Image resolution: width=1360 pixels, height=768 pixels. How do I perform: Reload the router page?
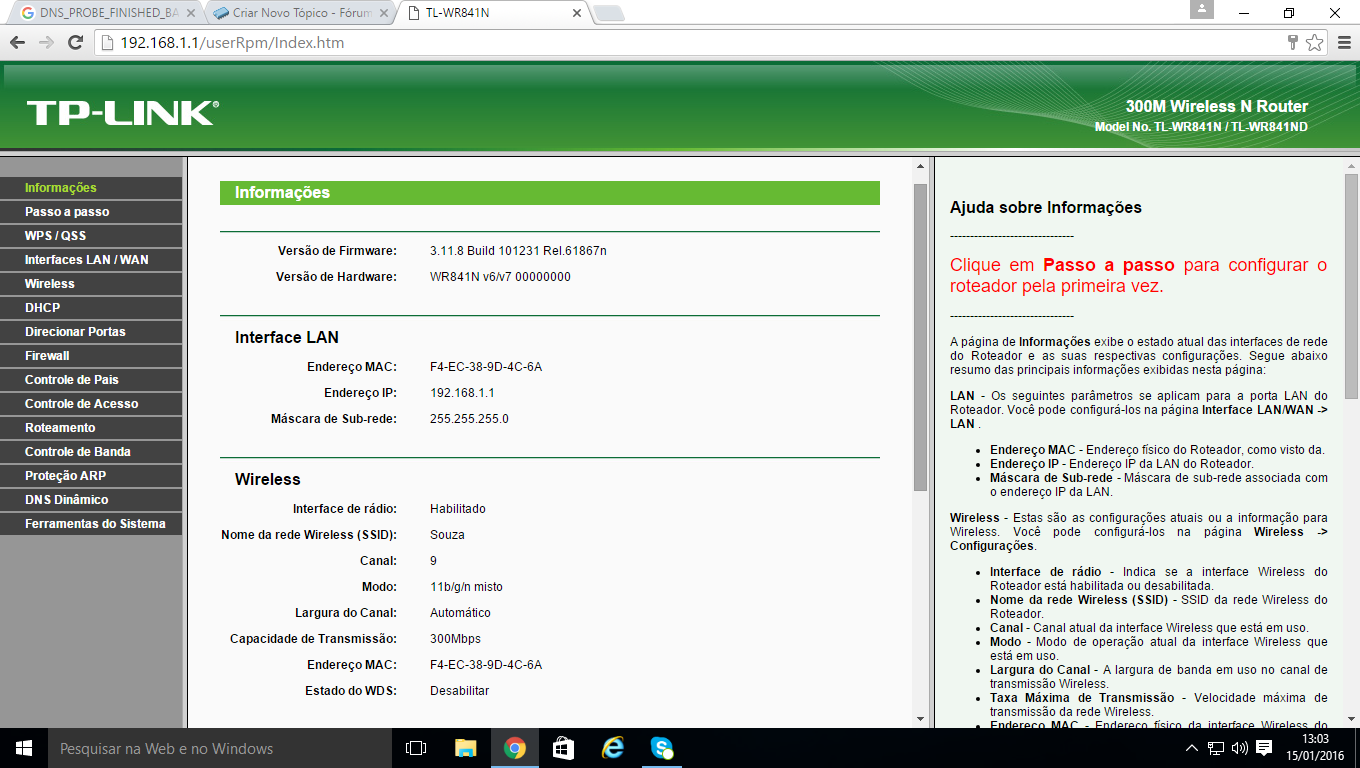[x=75, y=43]
